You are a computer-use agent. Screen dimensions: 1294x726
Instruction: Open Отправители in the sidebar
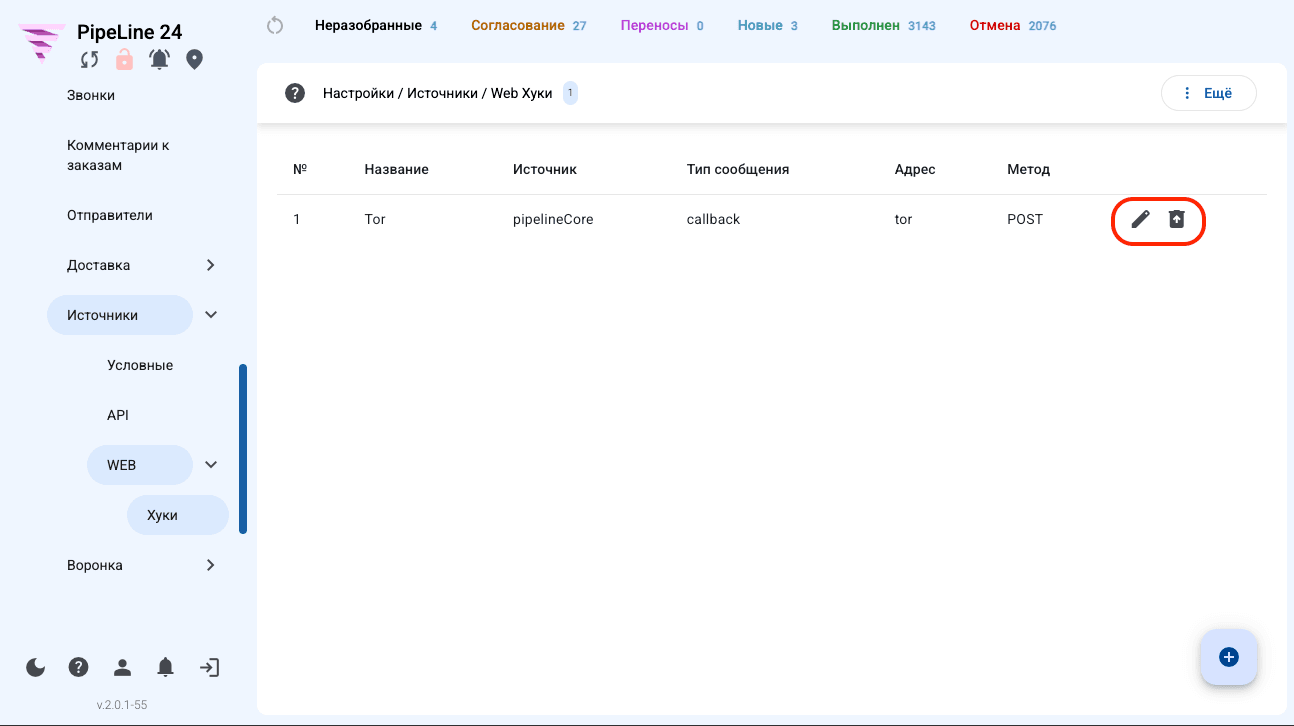pyautogui.click(x=110, y=215)
